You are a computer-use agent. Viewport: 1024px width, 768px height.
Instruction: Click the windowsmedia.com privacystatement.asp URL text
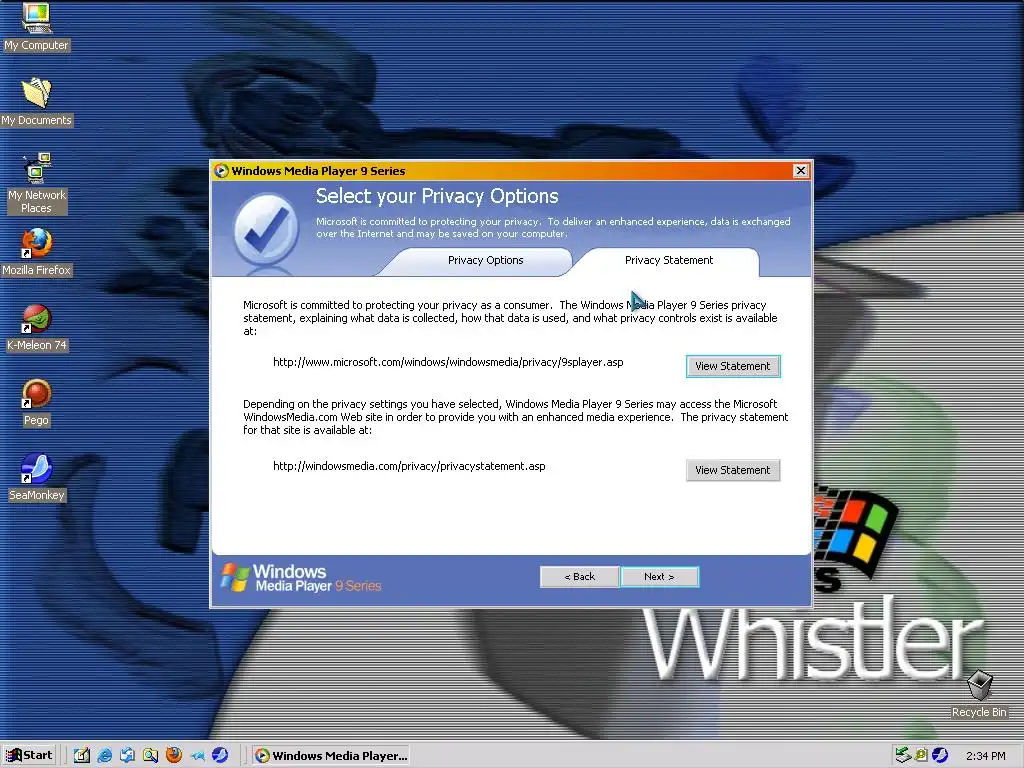coord(409,466)
